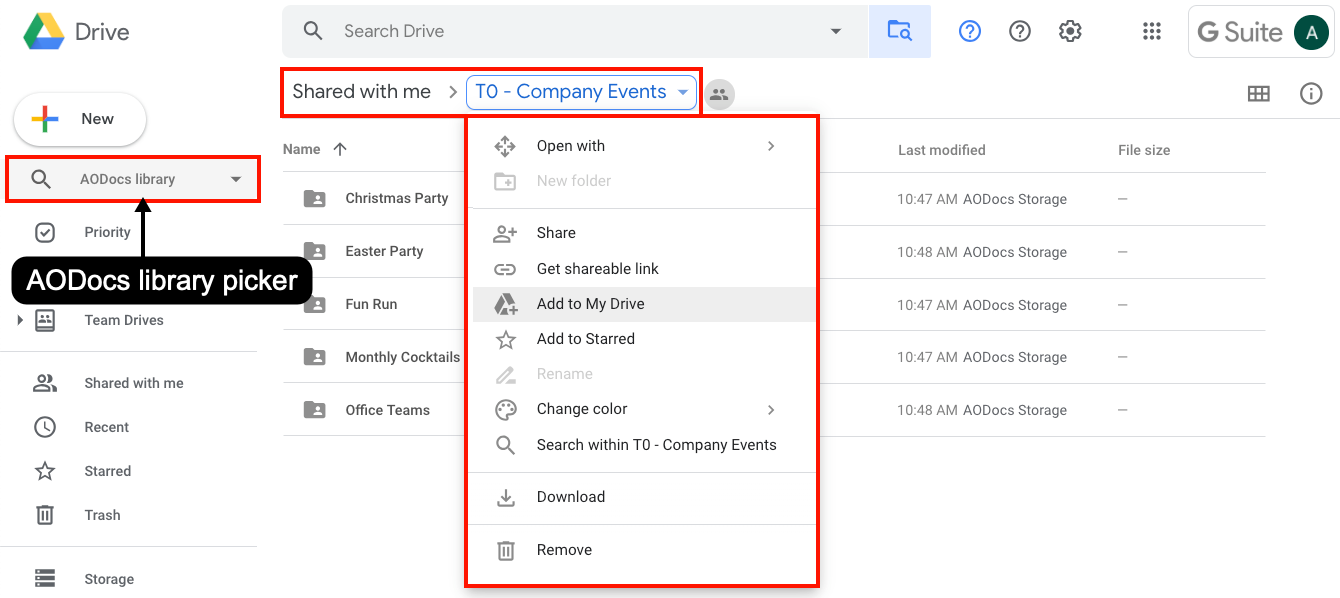Image resolution: width=1340 pixels, height=598 pixels.
Task: Open Recent in the sidebar
Action: pyautogui.click(x=107, y=427)
